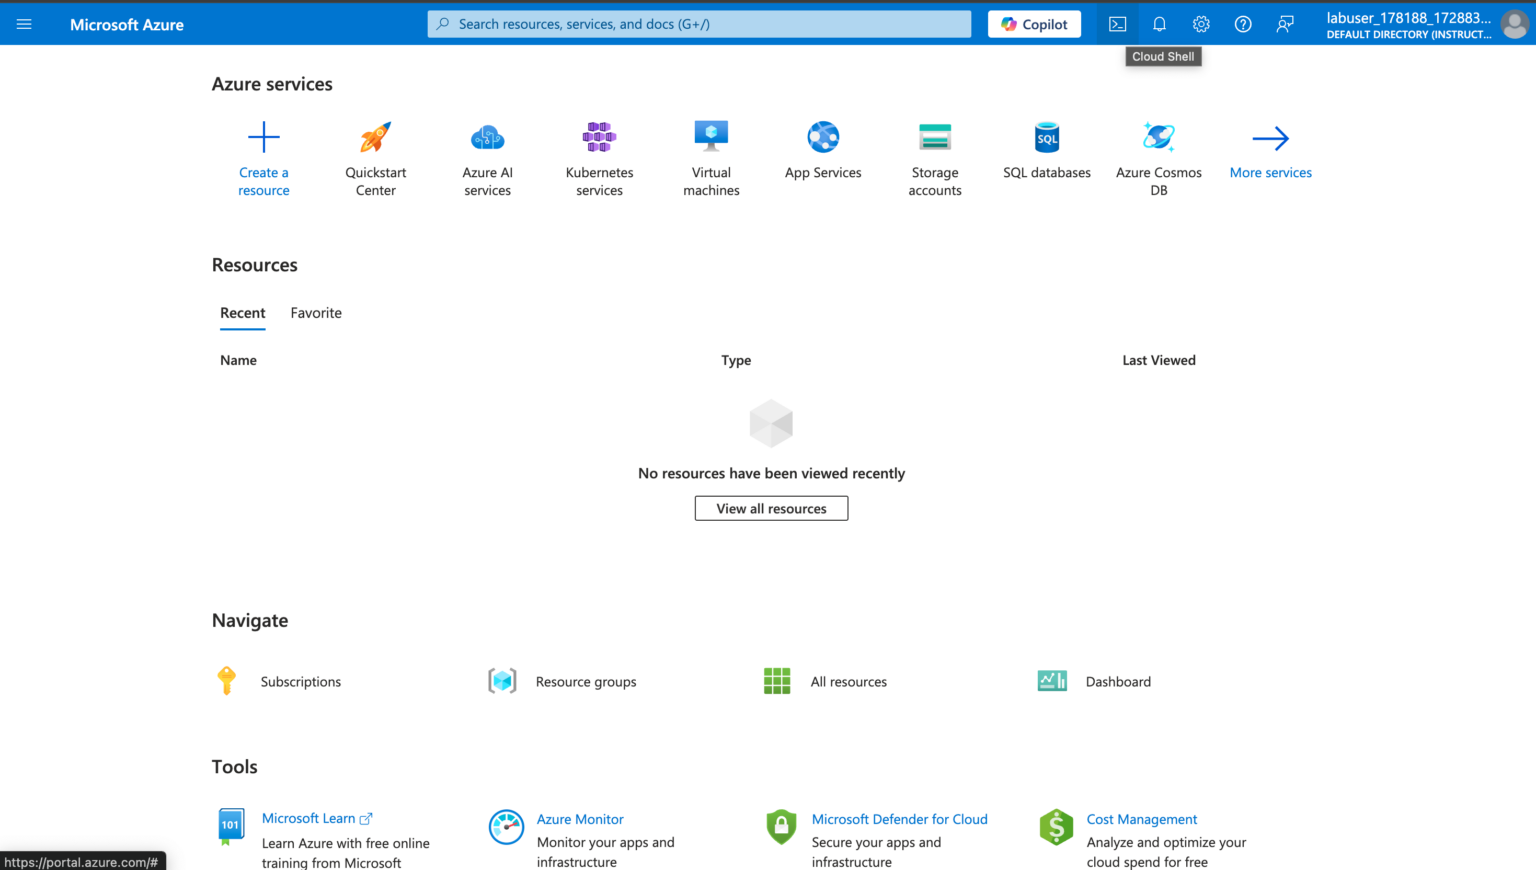Screen dimensions: 1536x870
Task: Open the Cloud Shell terminal
Action: (x=1117, y=23)
